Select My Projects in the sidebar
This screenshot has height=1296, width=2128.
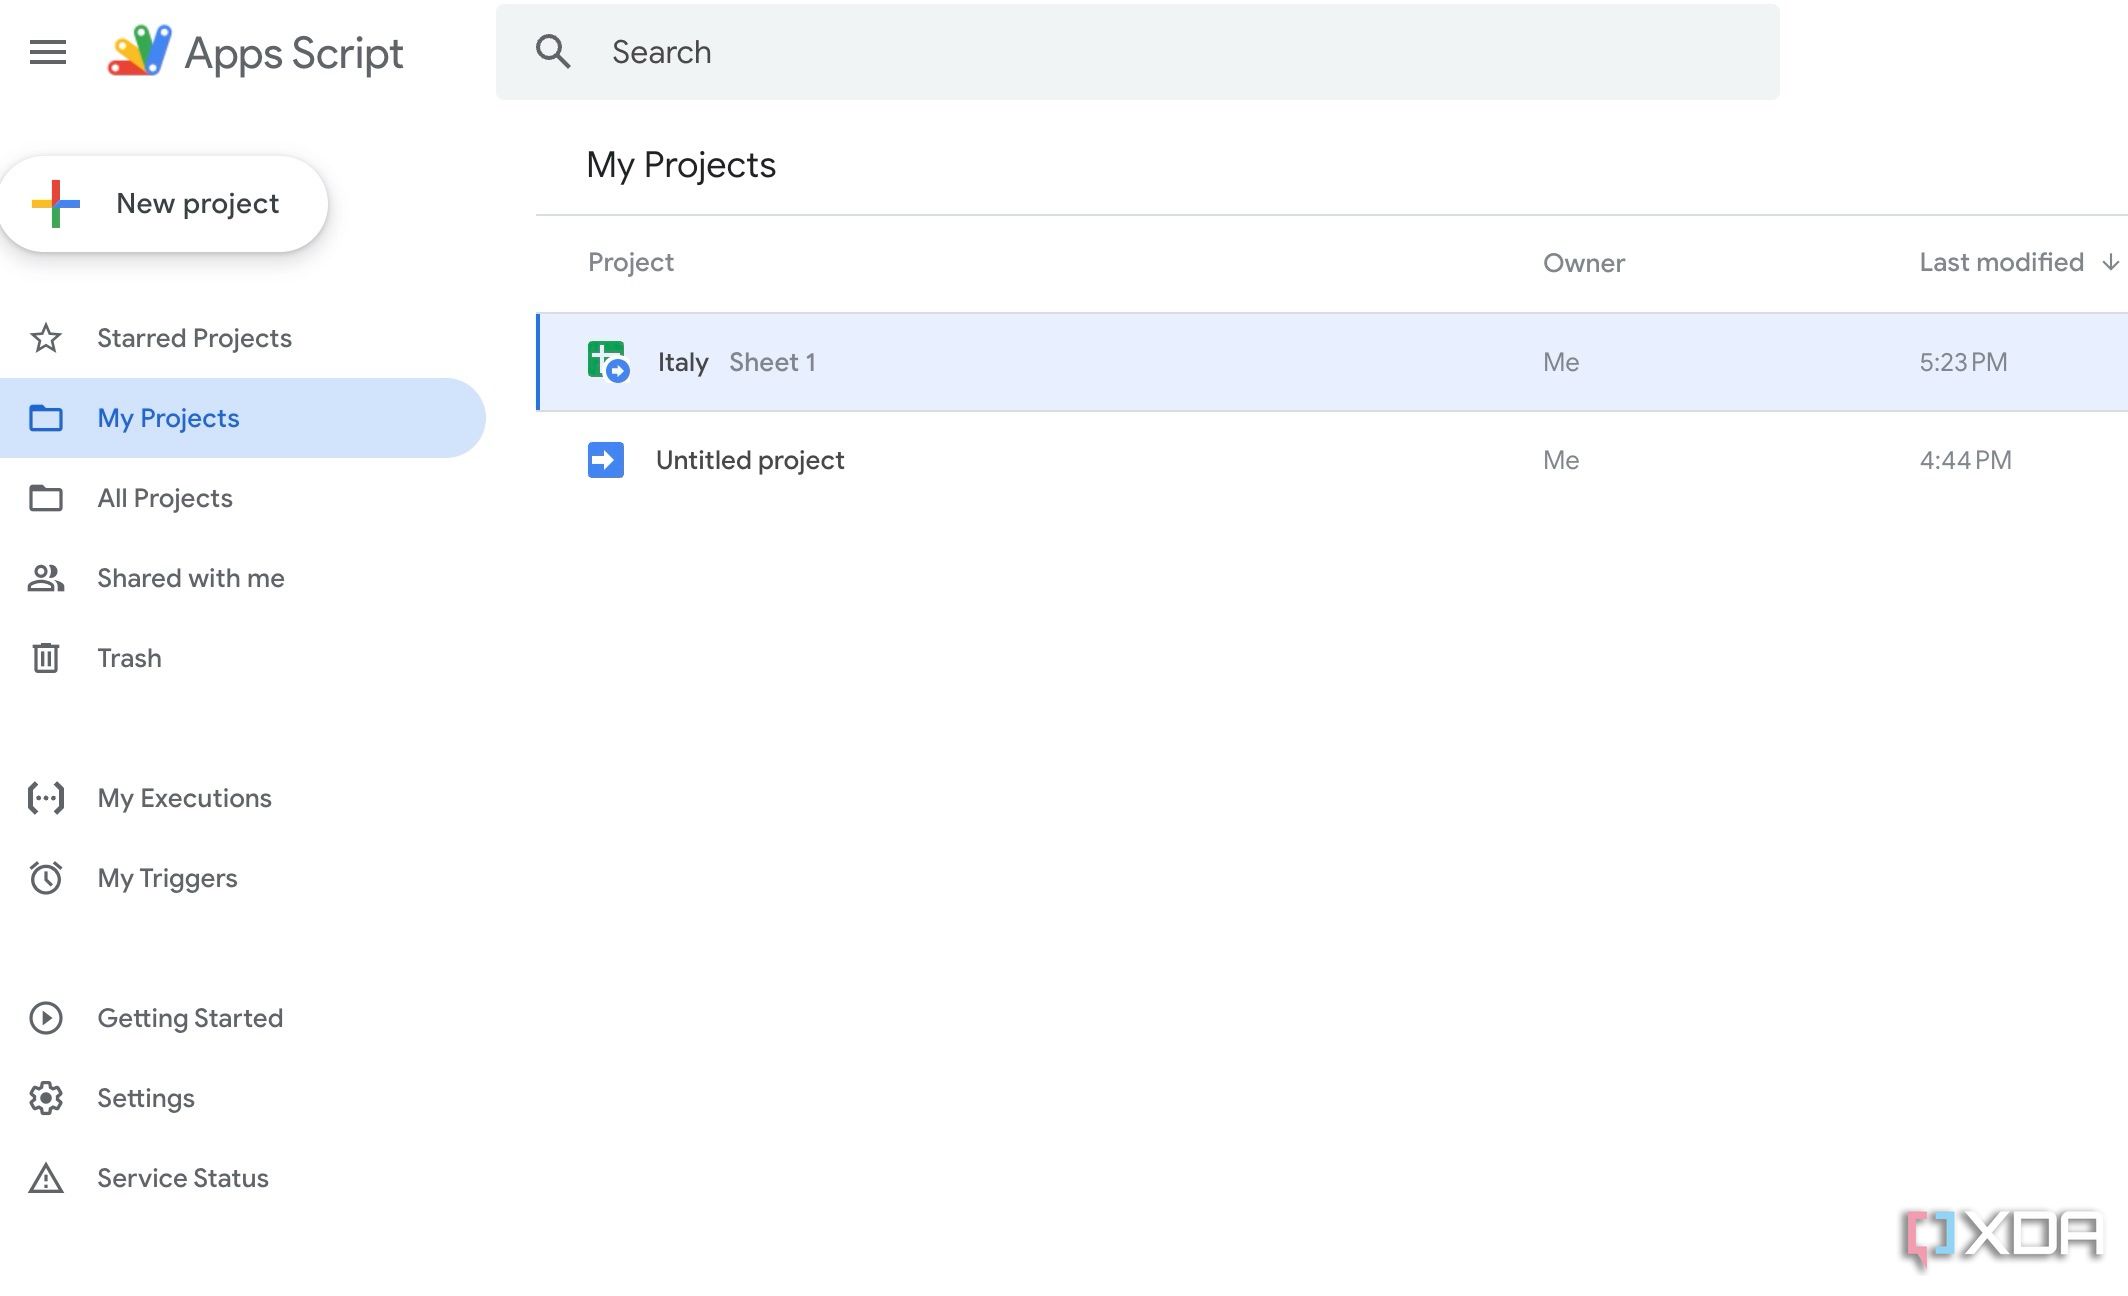pyautogui.click(x=243, y=418)
